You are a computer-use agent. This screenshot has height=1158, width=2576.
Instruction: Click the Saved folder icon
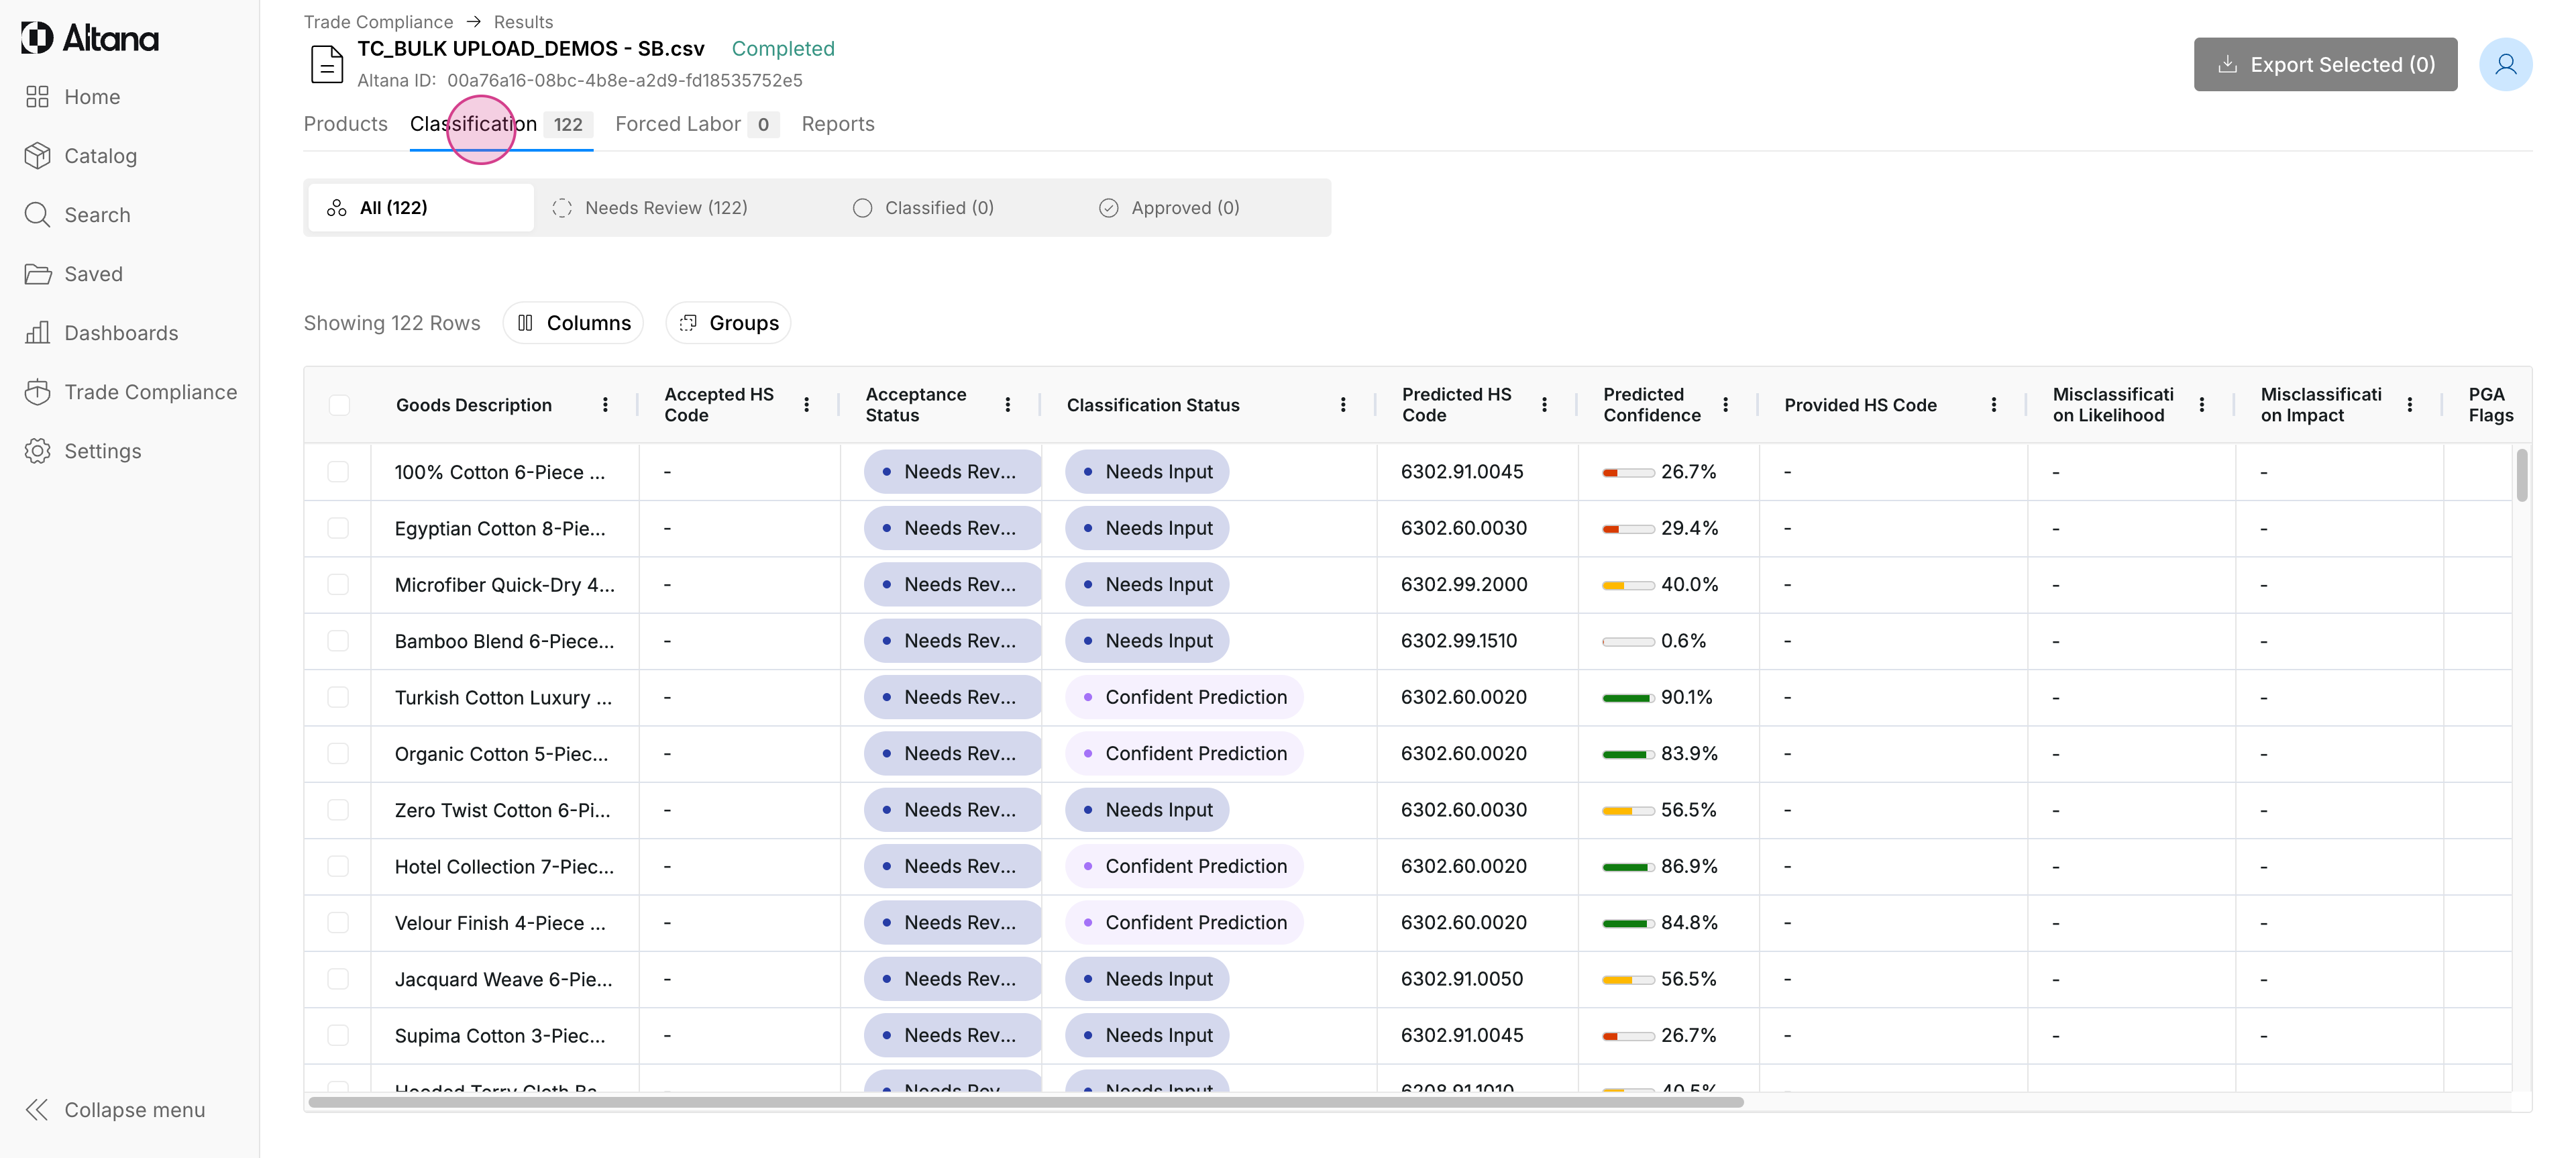37,274
